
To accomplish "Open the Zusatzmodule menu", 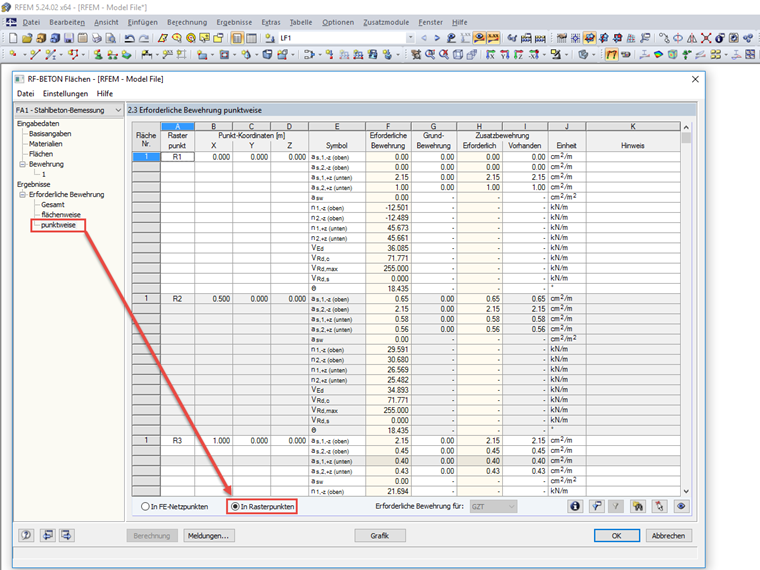I will [x=386, y=22].
